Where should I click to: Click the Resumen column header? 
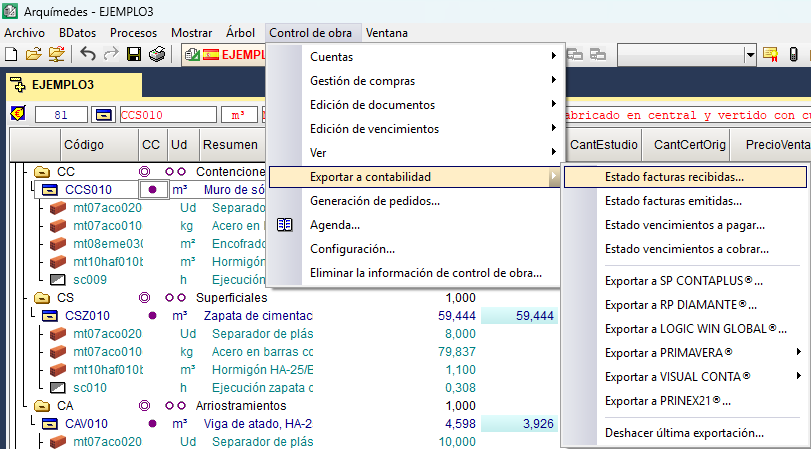point(231,145)
